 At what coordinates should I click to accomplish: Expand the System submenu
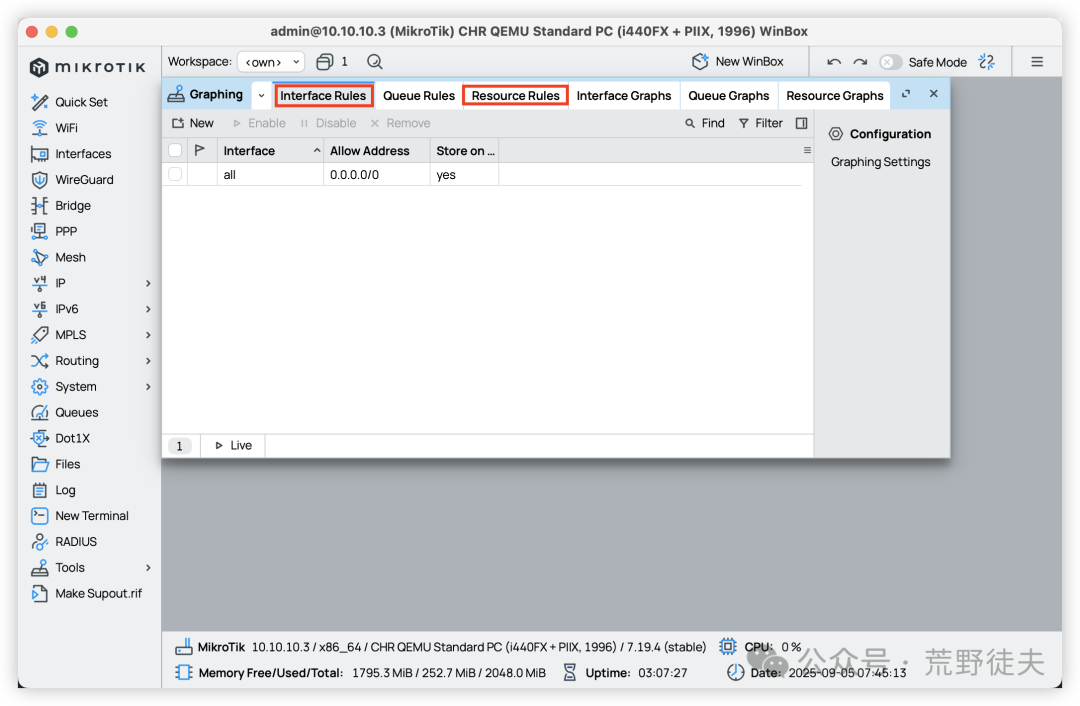pyautogui.click(x=148, y=386)
